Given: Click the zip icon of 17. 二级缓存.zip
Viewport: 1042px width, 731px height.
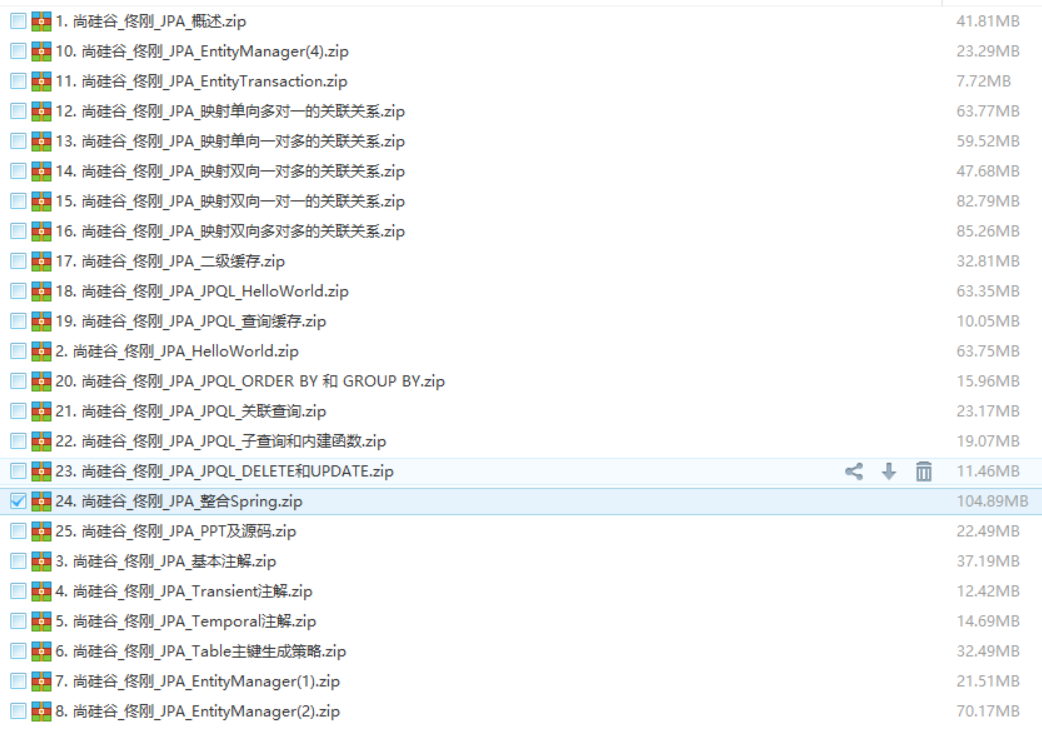Looking at the screenshot, I should pos(41,261).
